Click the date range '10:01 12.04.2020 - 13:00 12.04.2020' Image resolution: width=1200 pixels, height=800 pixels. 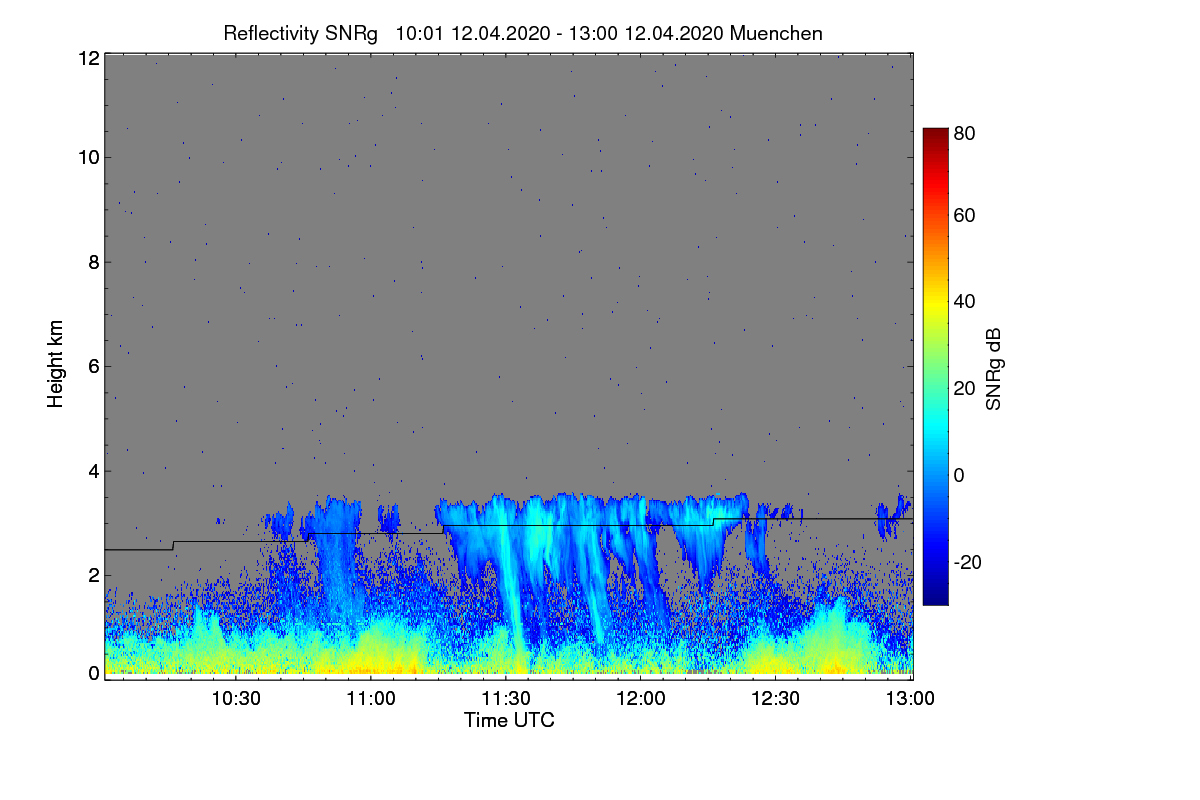pyautogui.click(x=560, y=33)
